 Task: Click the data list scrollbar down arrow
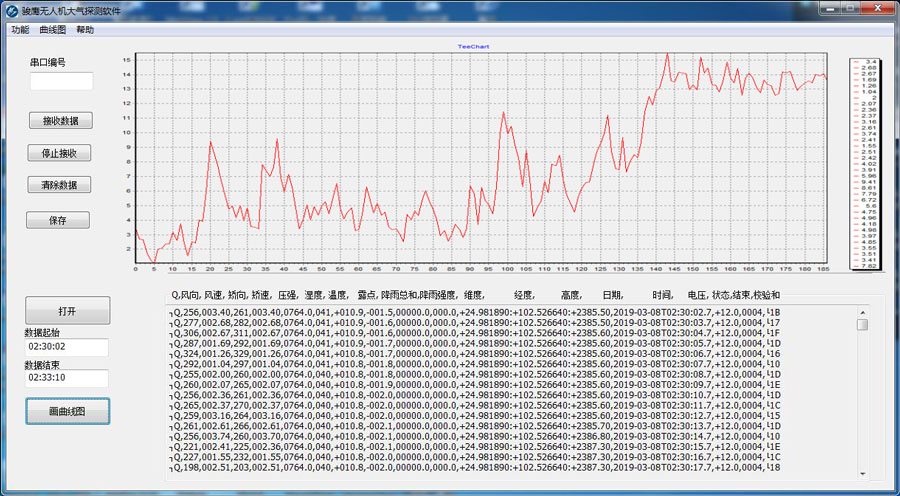point(862,474)
